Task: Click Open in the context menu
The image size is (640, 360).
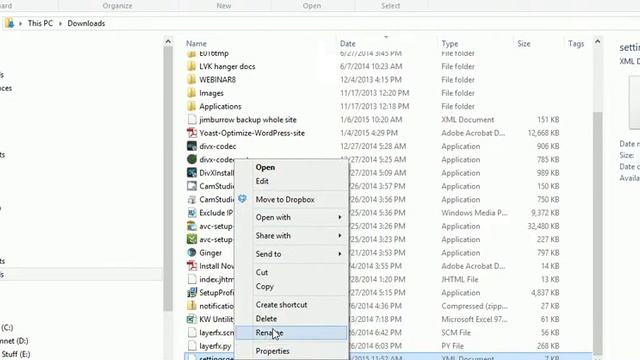Action: (265, 167)
